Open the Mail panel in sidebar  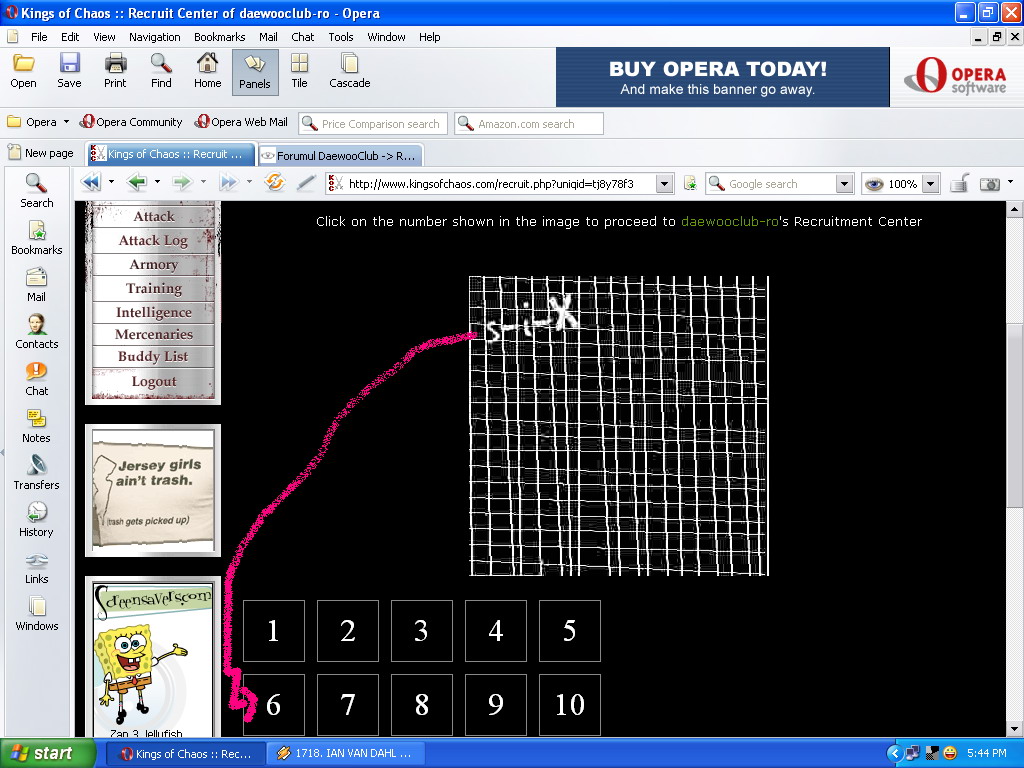tap(37, 285)
